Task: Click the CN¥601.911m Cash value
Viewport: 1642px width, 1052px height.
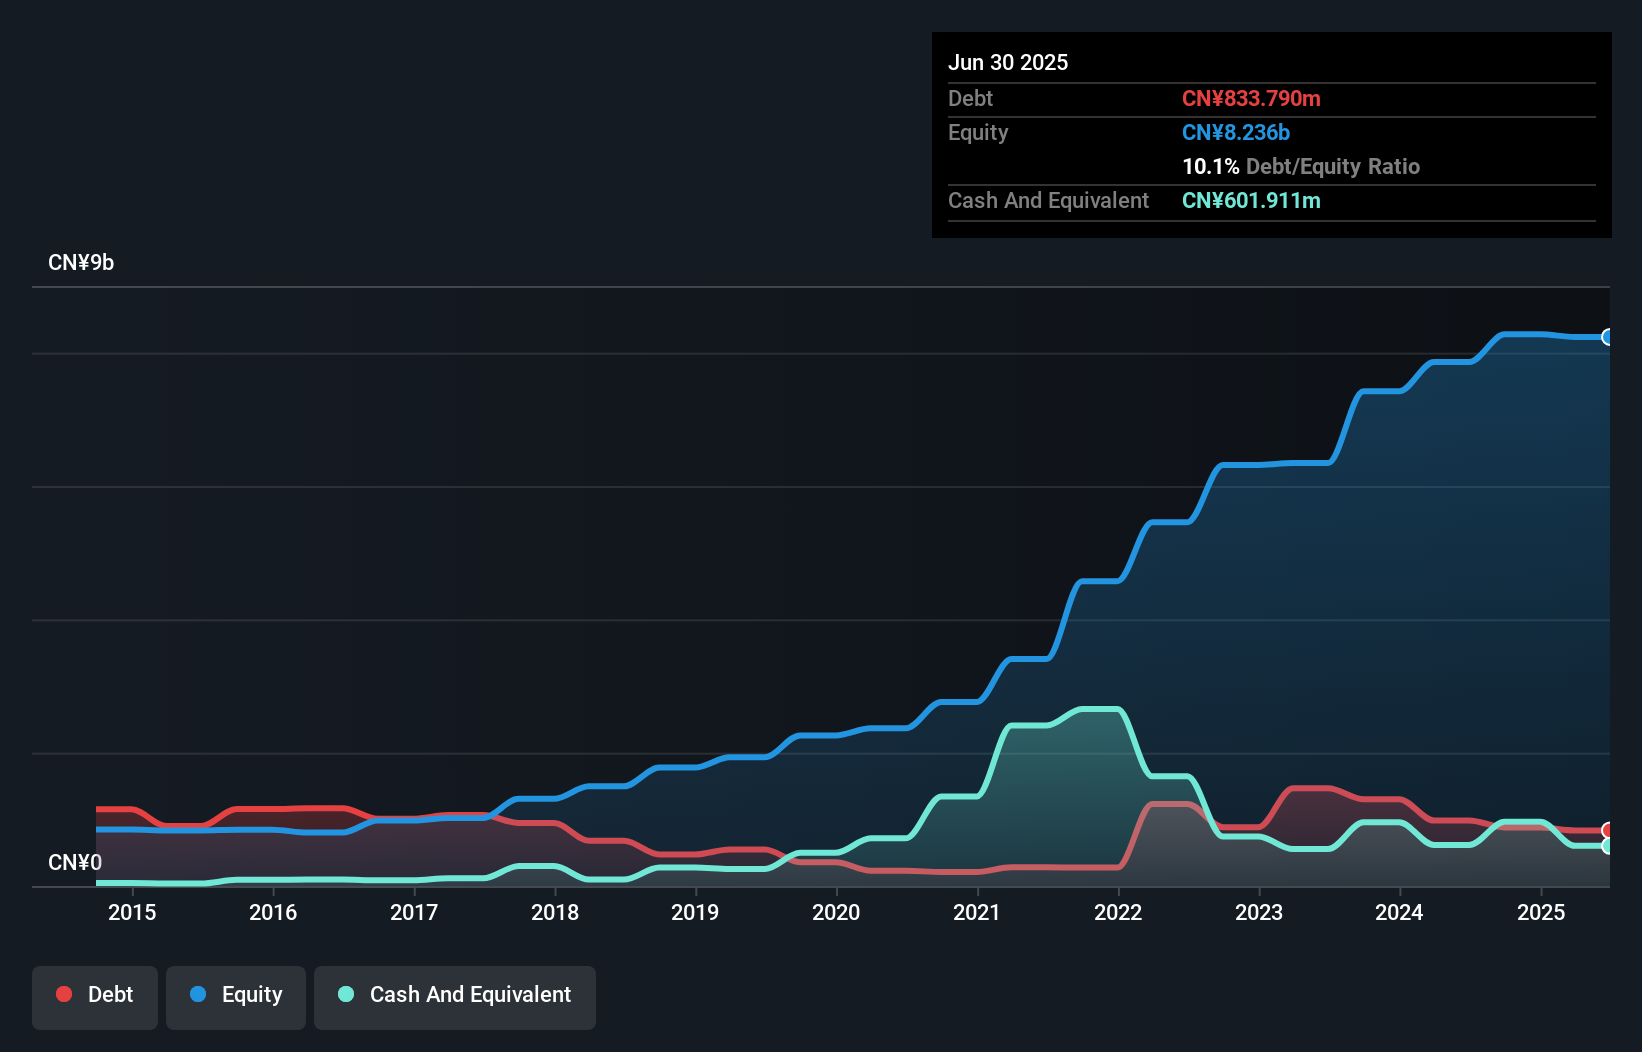Action: (1251, 200)
